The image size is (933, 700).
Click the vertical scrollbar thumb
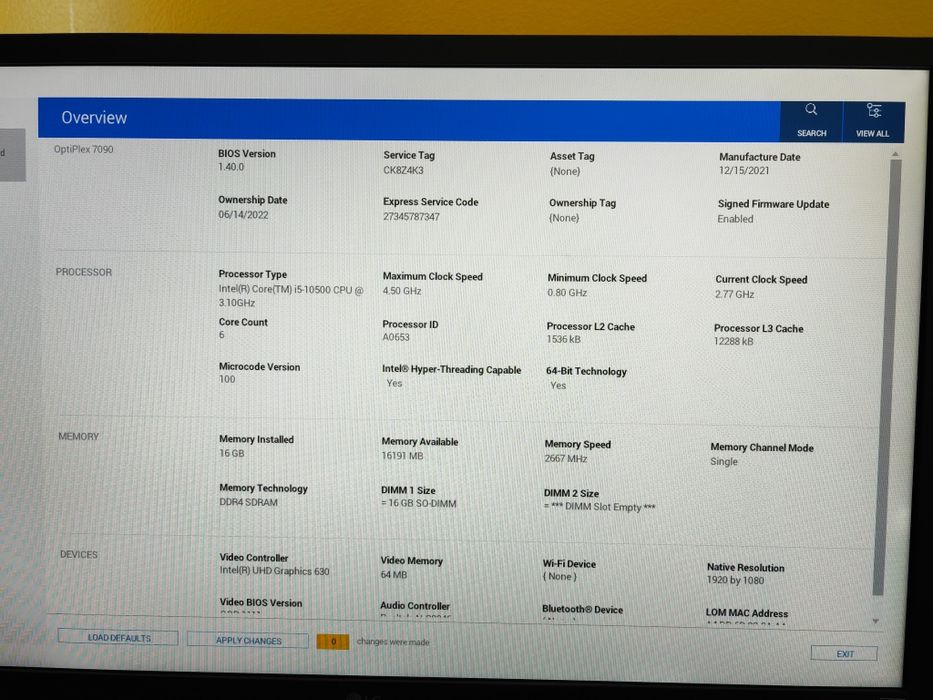pyautogui.click(x=886, y=376)
